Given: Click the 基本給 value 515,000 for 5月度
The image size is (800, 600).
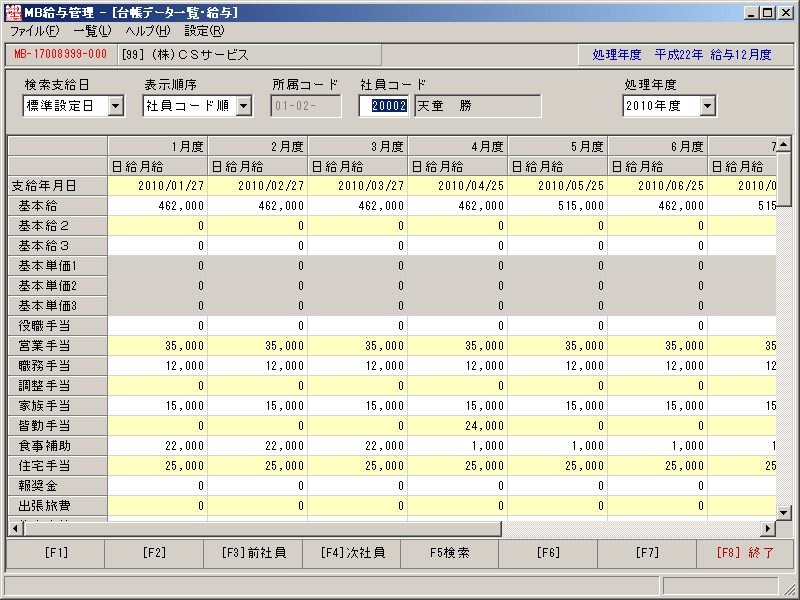Looking at the screenshot, I should point(558,206).
